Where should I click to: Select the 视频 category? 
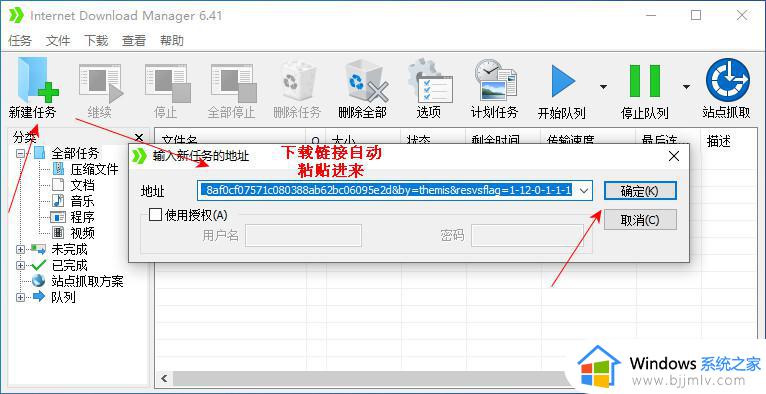pyautogui.click(x=83, y=233)
